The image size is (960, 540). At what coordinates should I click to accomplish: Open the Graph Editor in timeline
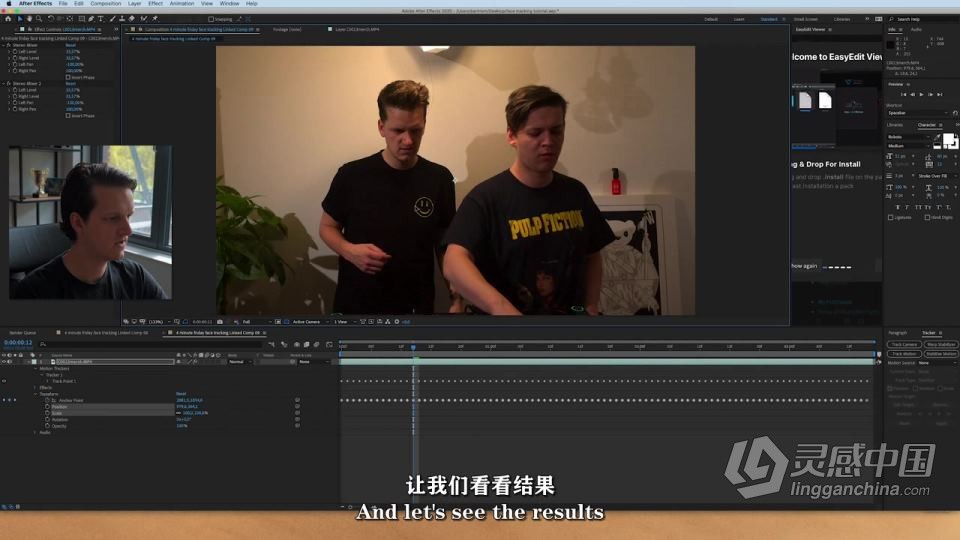tap(329, 345)
